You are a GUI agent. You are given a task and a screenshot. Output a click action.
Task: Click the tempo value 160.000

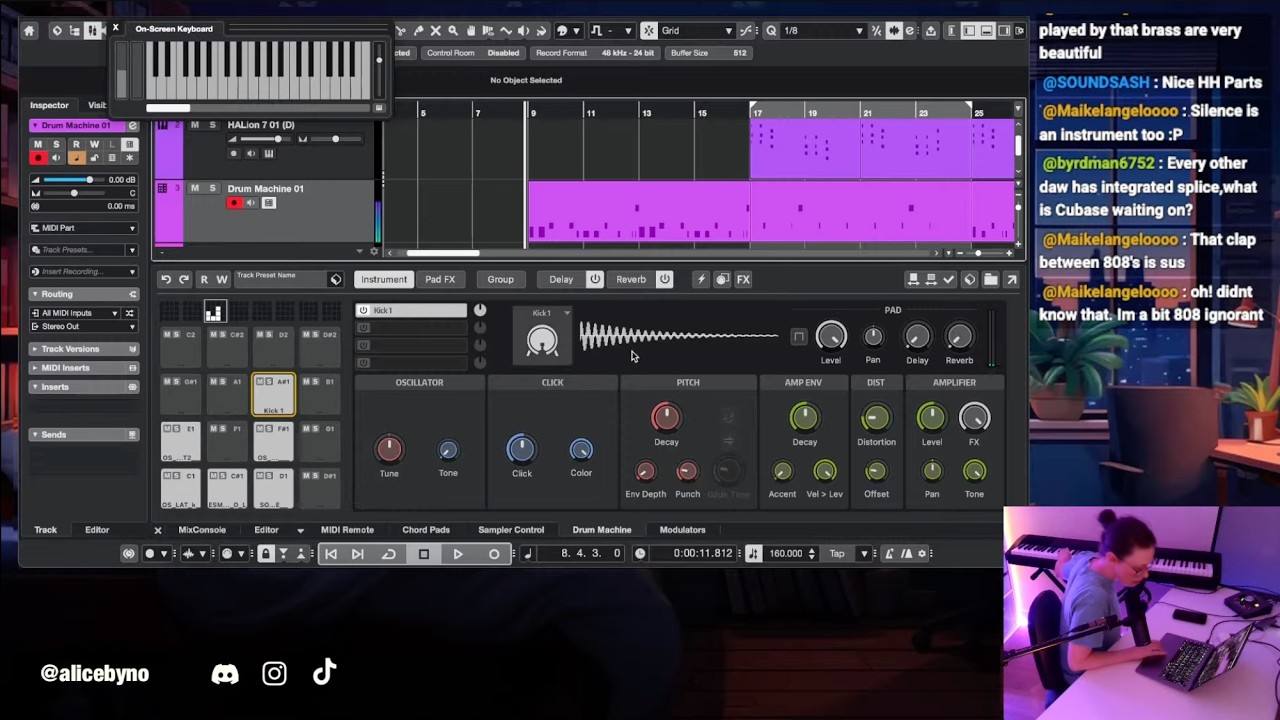[786, 554]
